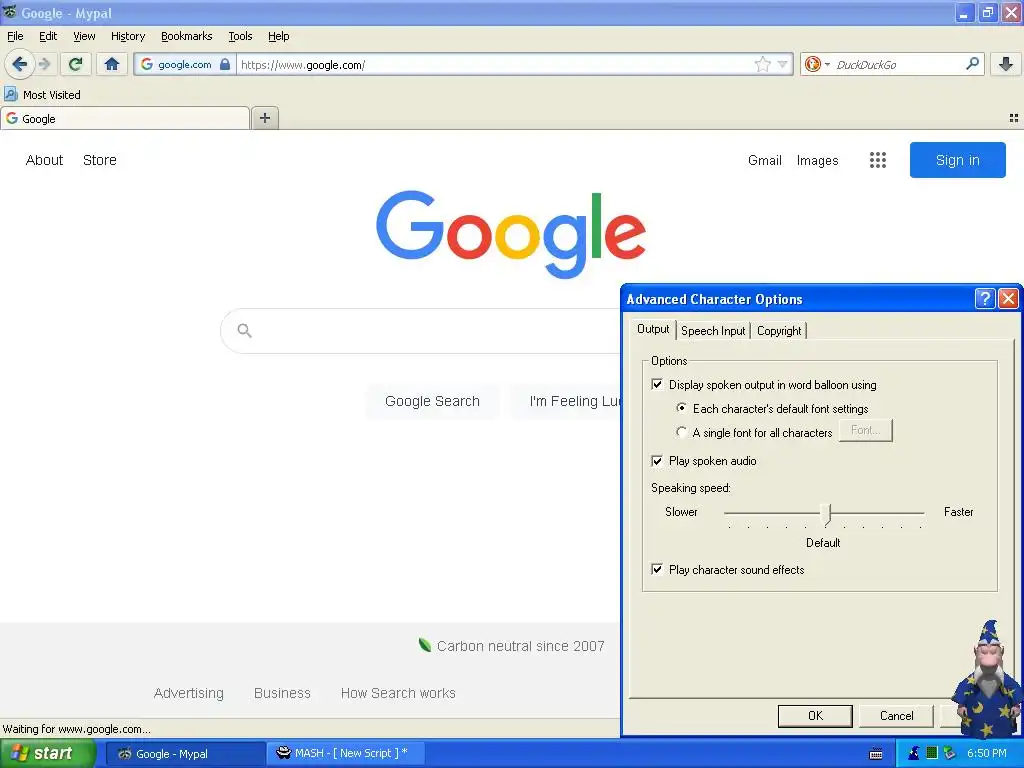Image resolution: width=1024 pixels, height=768 pixels.
Task: Click the Font... button
Action: coord(865,430)
